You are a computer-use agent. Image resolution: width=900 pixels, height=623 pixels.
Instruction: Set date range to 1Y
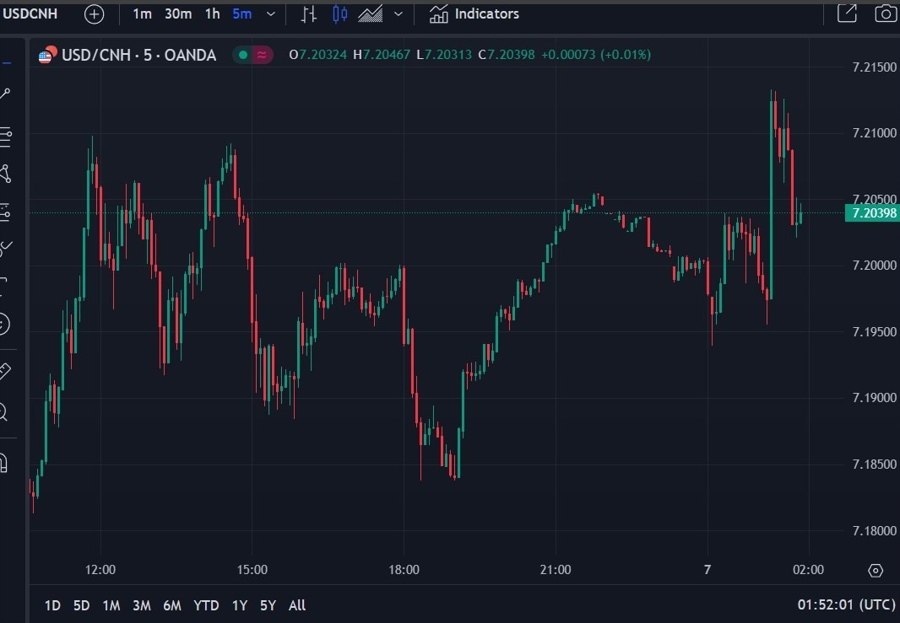pyautogui.click(x=239, y=605)
